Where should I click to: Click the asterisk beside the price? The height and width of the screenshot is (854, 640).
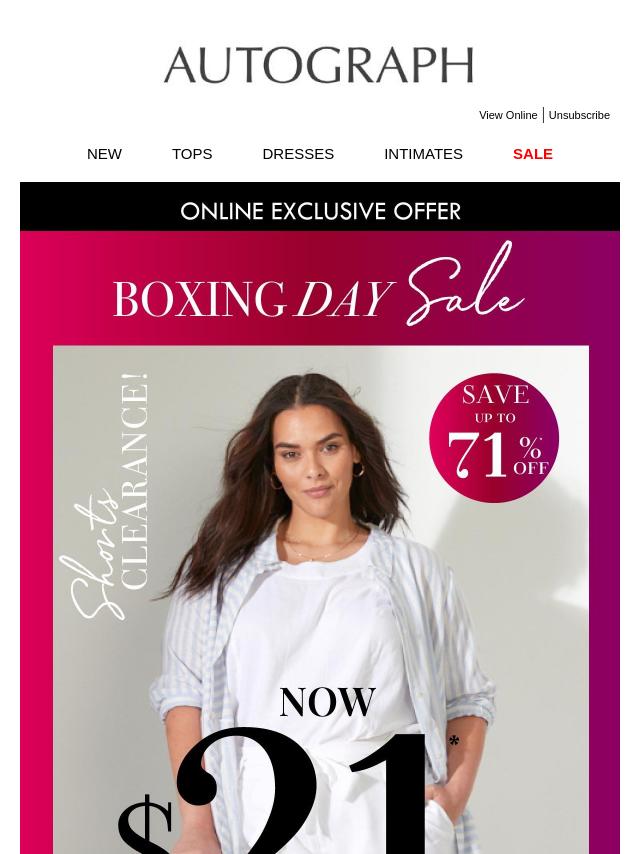point(454,742)
